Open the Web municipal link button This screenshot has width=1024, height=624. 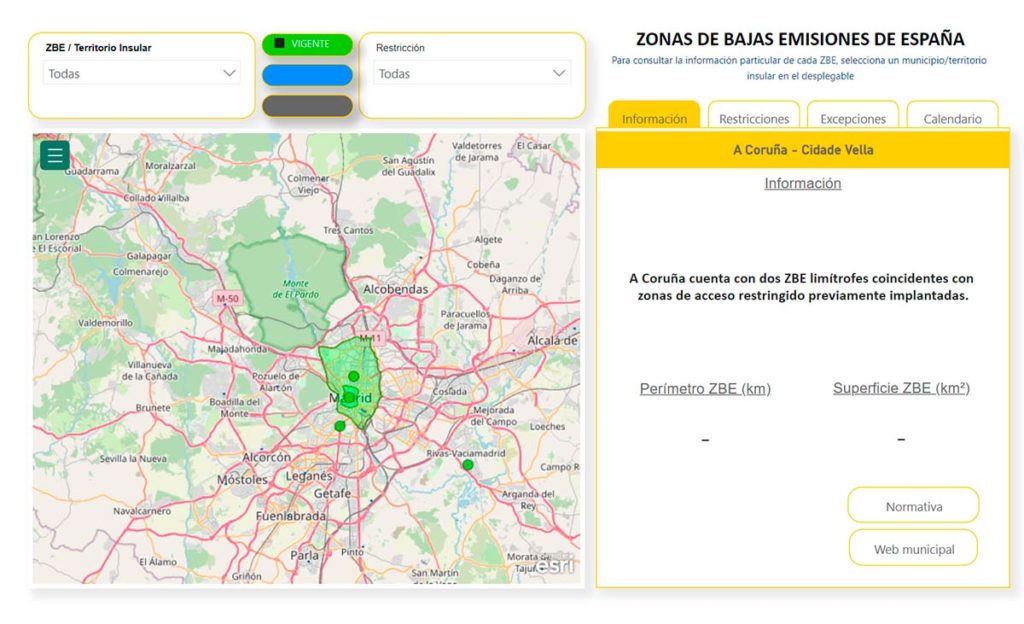913,549
